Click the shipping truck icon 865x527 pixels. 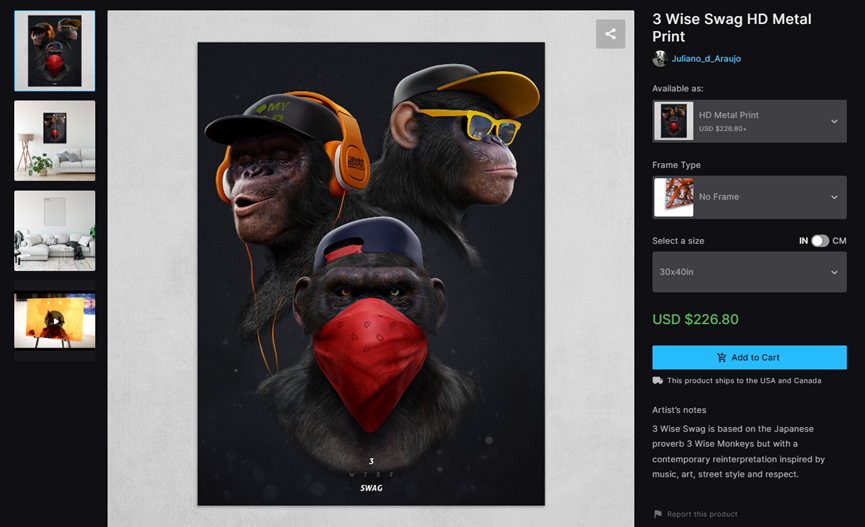(x=658, y=380)
